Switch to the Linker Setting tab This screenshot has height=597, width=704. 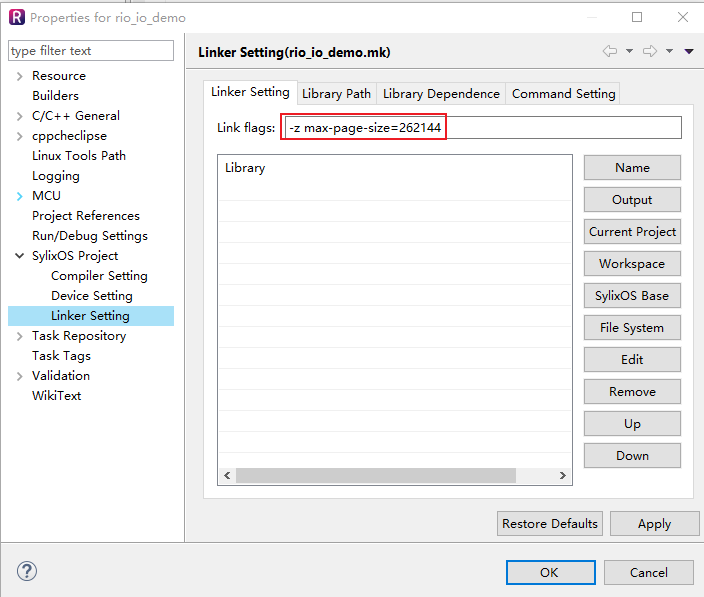coord(250,92)
